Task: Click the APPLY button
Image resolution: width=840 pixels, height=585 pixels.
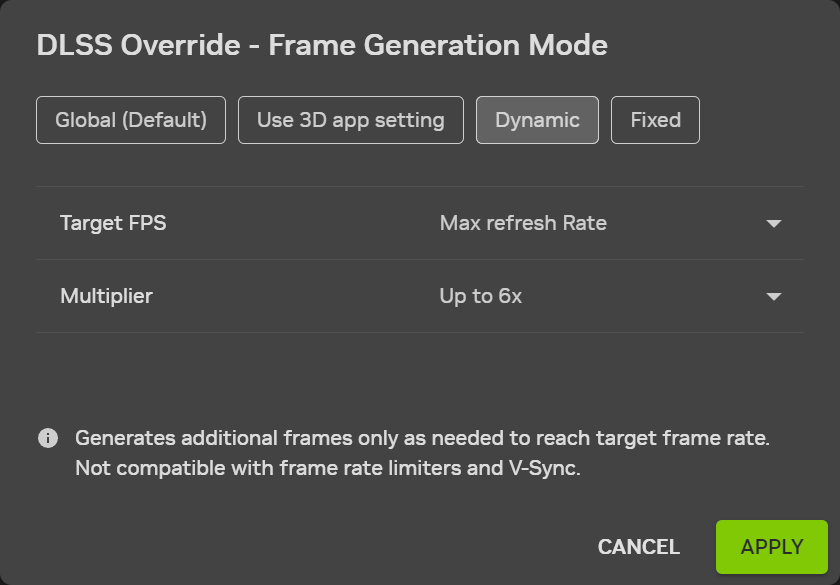Action: pyautogui.click(x=771, y=547)
